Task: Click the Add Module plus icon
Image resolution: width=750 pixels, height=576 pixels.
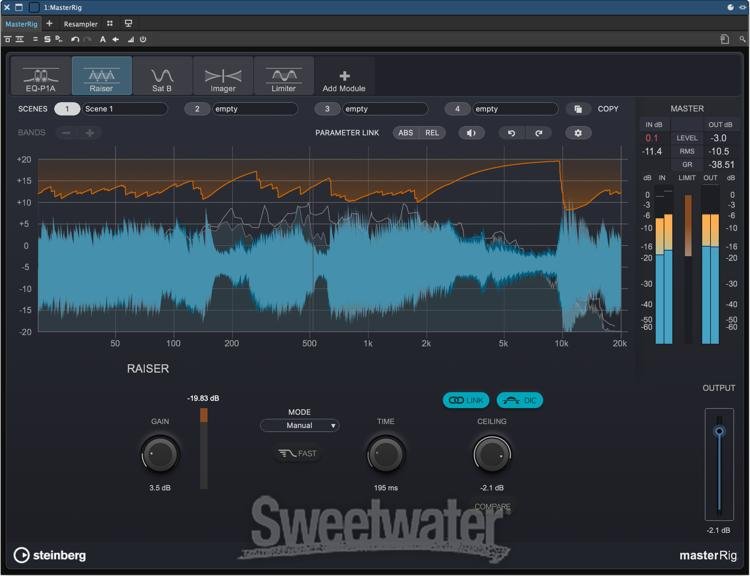Action: [x=344, y=75]
